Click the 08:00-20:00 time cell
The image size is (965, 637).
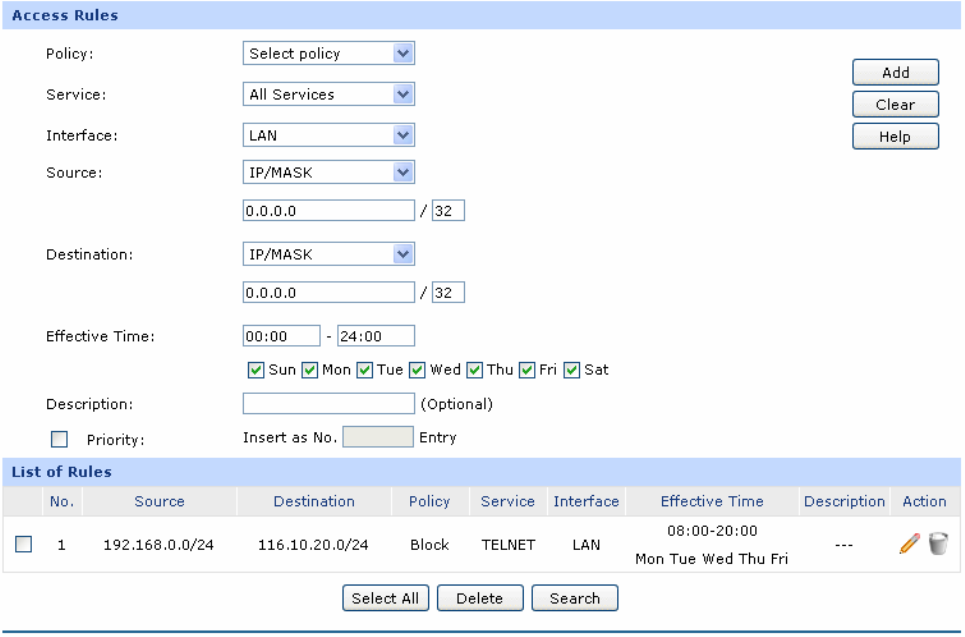point(712,531)
